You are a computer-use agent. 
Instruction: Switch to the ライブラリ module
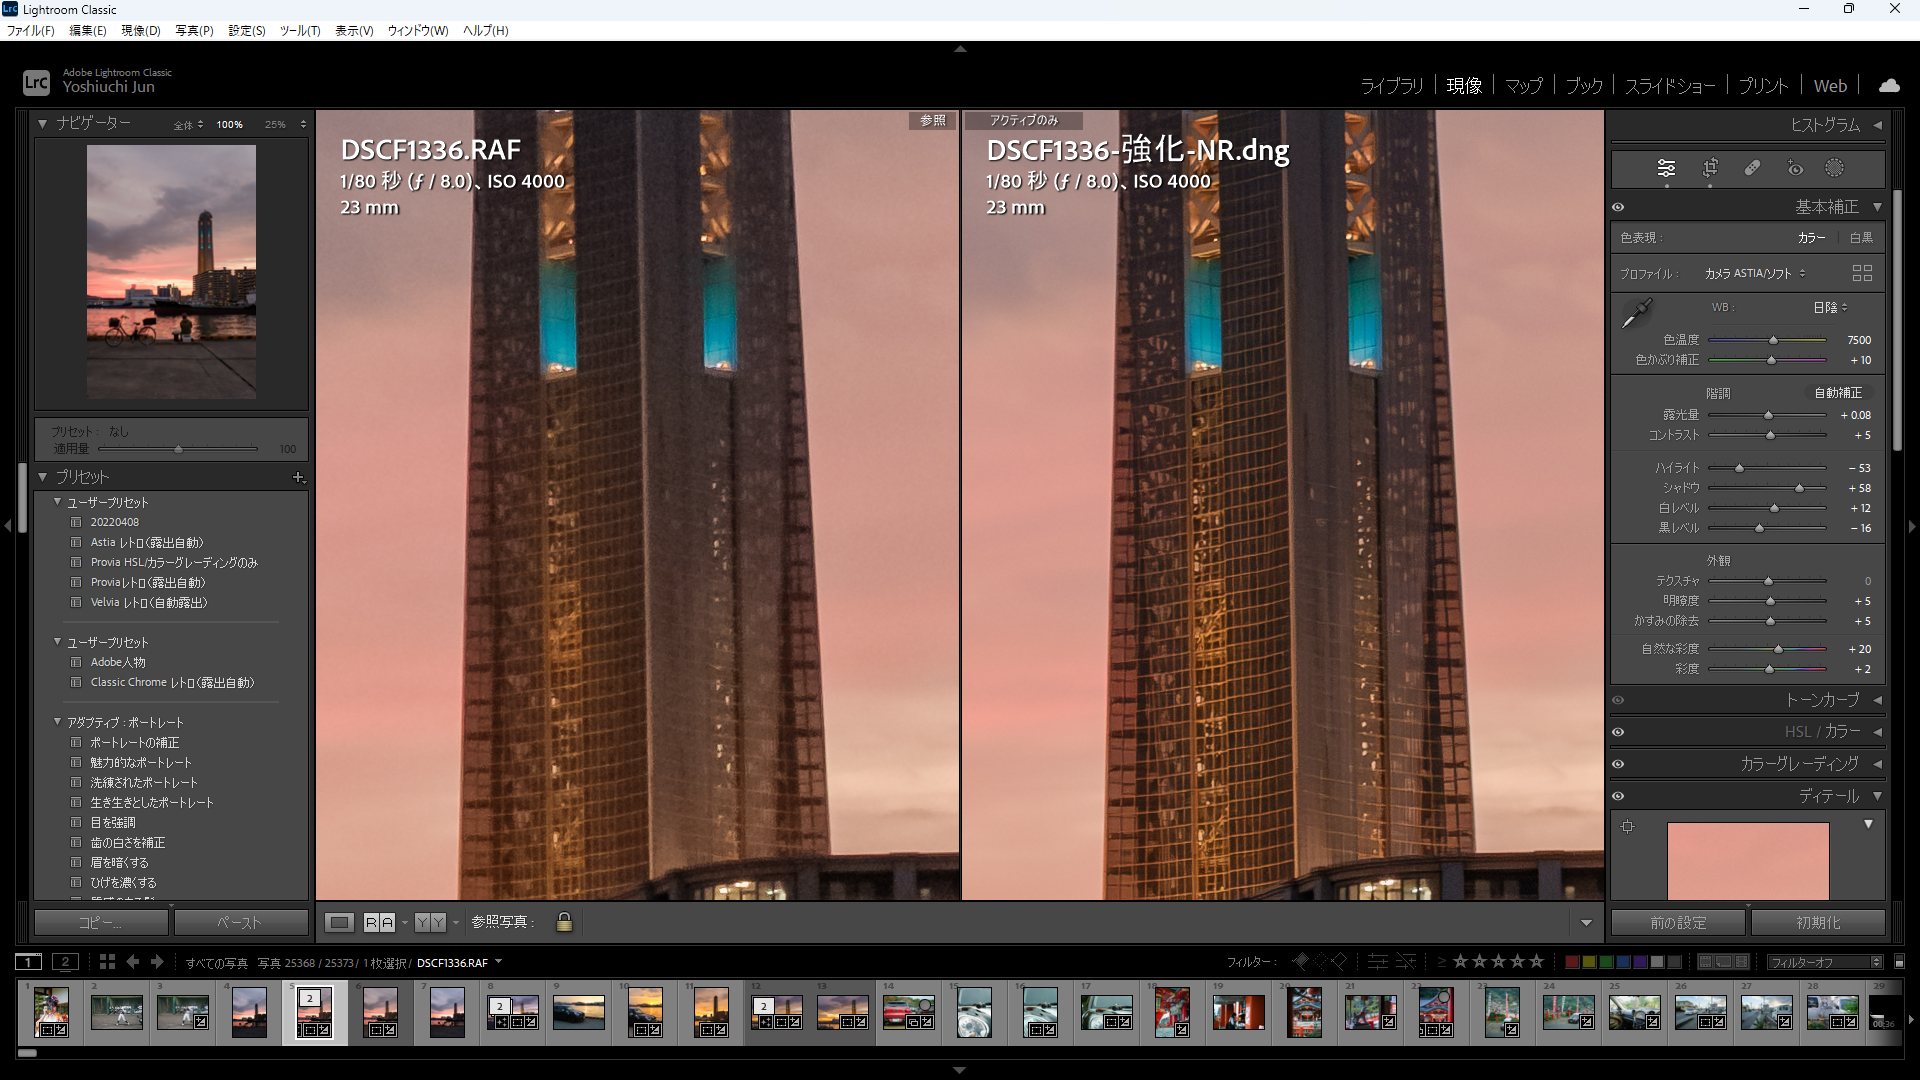tap(1392, 85)
